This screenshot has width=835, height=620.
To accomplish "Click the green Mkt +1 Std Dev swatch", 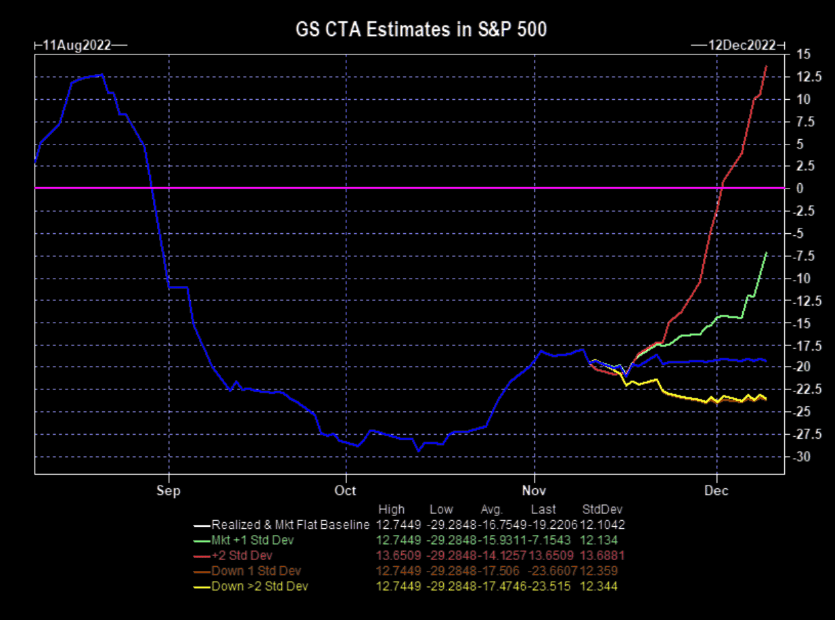I will 202,541.
